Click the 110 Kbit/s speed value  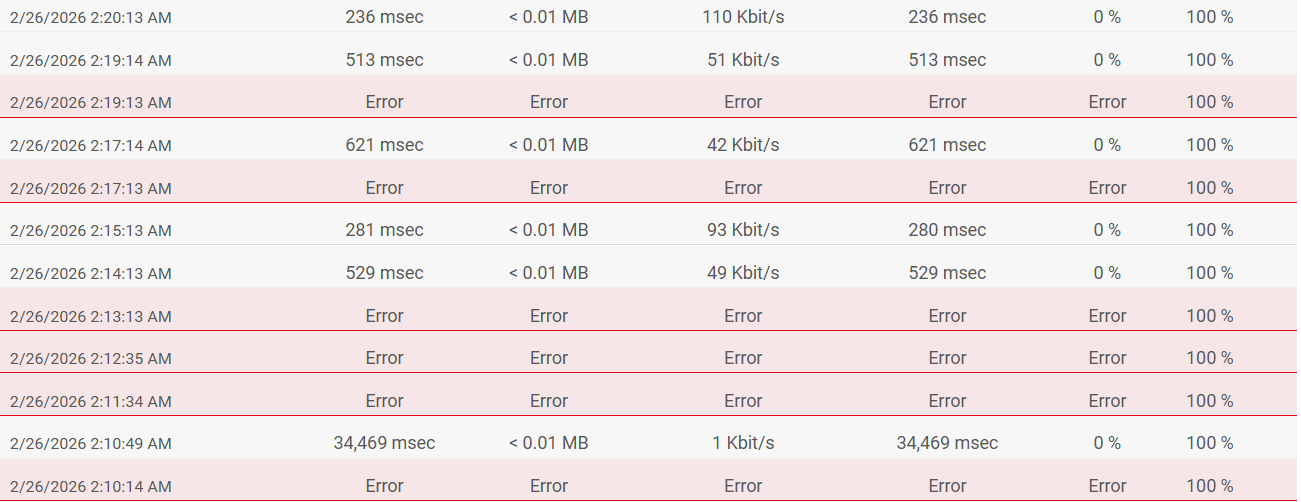[x=743, y=17]
